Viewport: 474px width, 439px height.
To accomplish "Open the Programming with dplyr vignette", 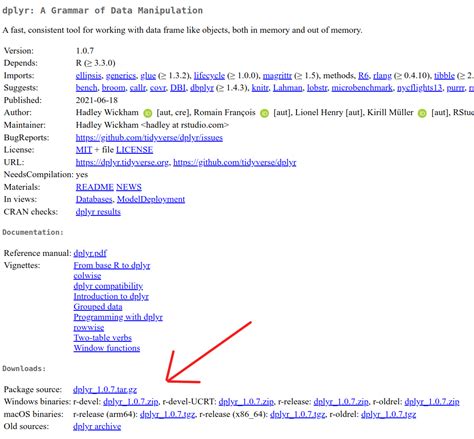I will tap(118, 317).
